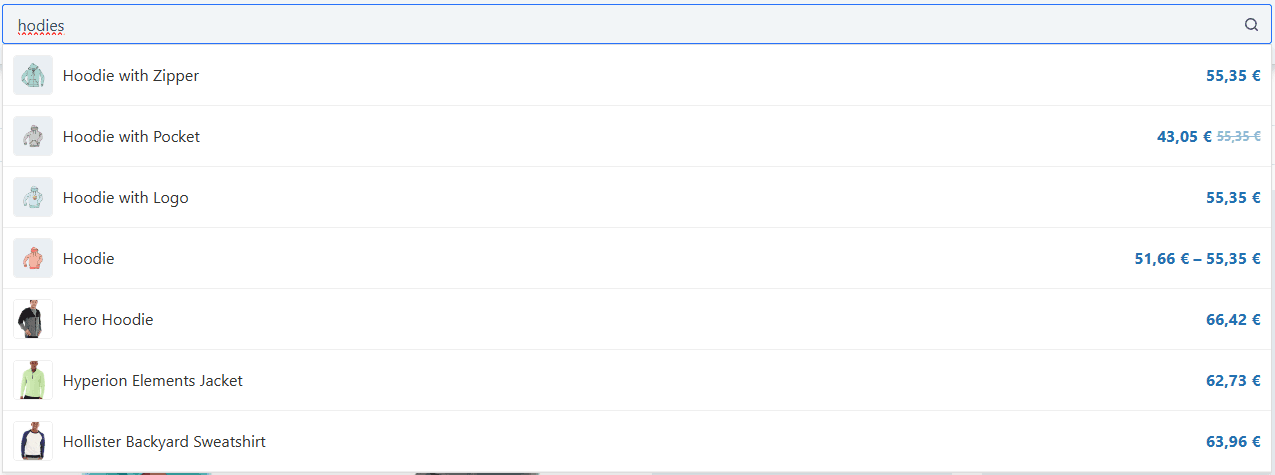Open the Hoodie with Logo thumbnail
The image size is (1275, 475).
[33, 197]
